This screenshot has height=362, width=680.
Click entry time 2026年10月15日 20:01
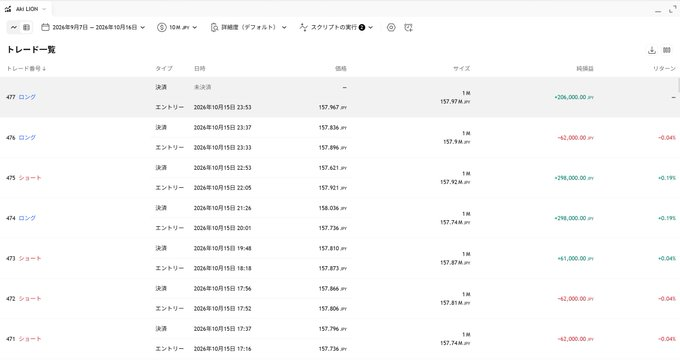pyautogui.click(x=222, y=228)
